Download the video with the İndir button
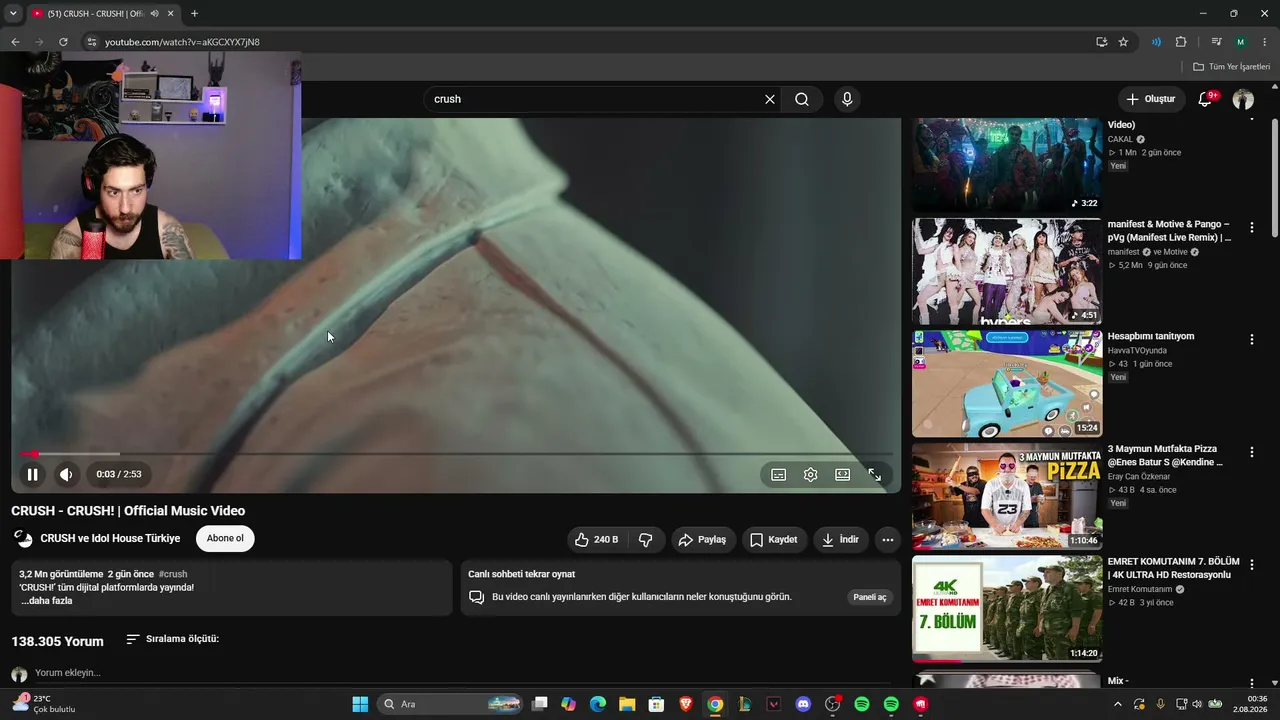The width and height of the screenshot is (1280, 720). coord(840,540)
